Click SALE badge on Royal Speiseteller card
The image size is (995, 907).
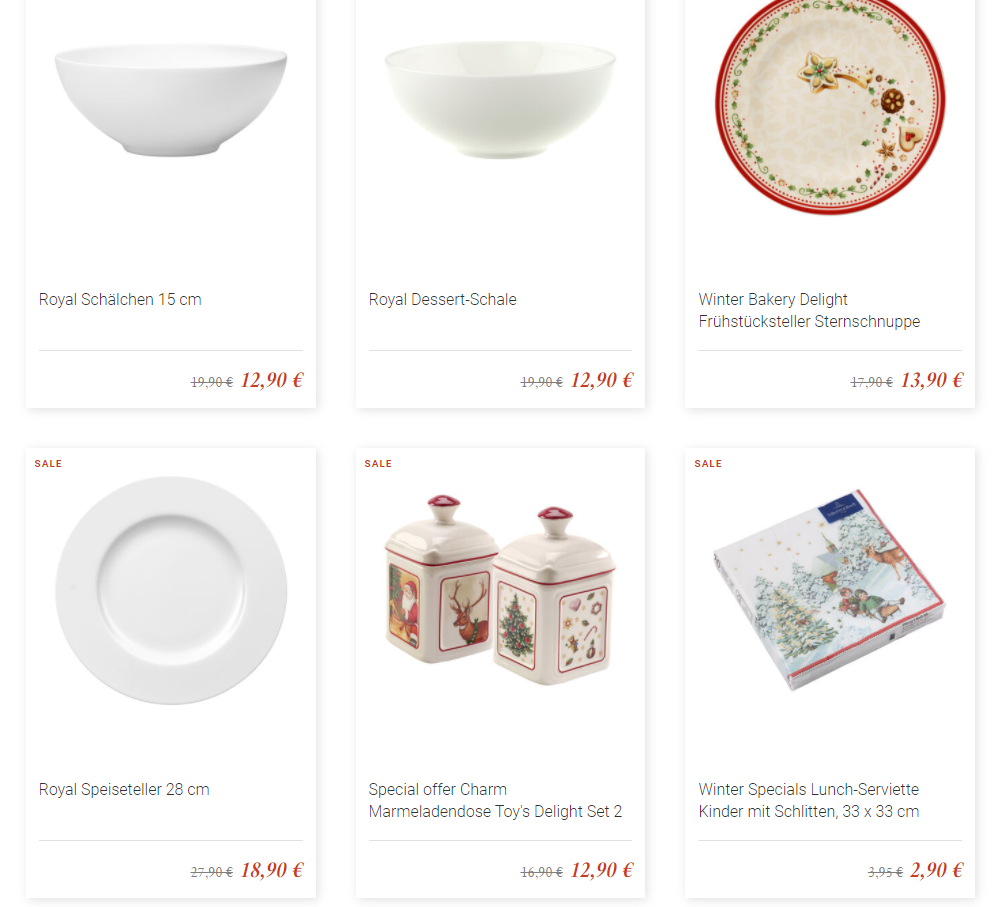[48, 464]
